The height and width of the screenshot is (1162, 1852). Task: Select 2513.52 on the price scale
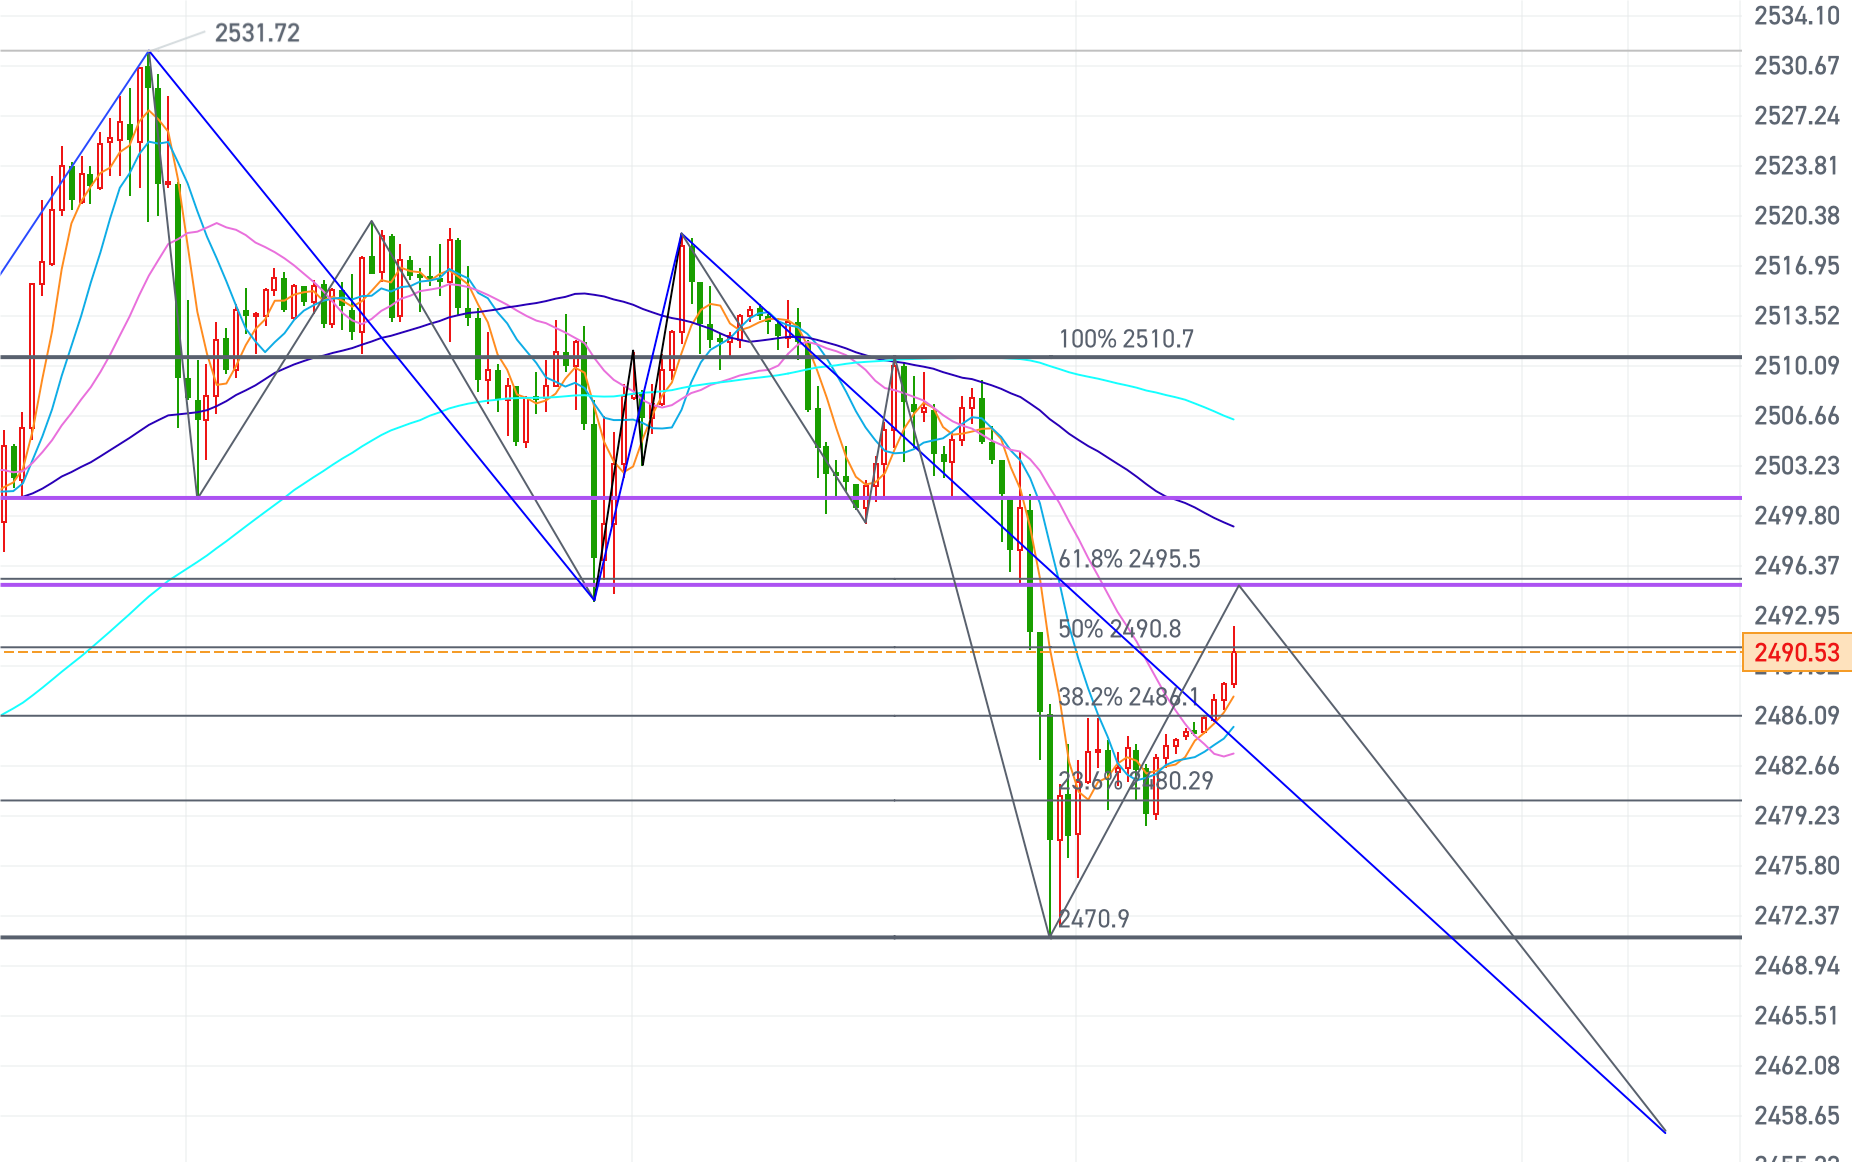pyautogui.click(x=1797, y=316)
